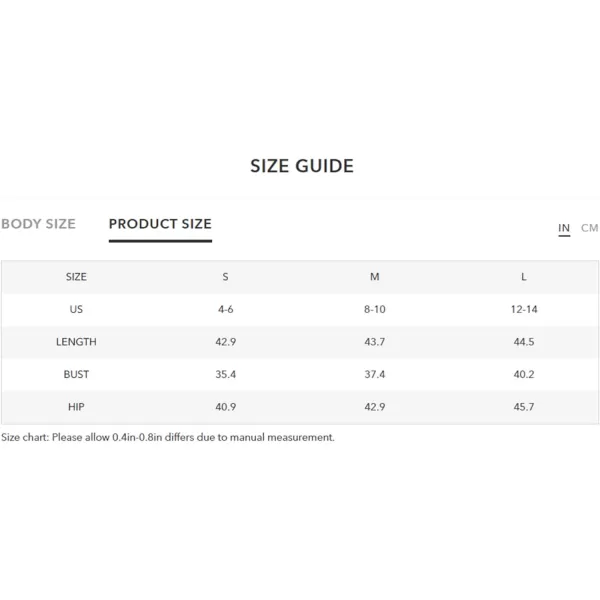The image size is (600, 600).
Task: Click the large hip value 45.7
Action: [x=524, y=407]
